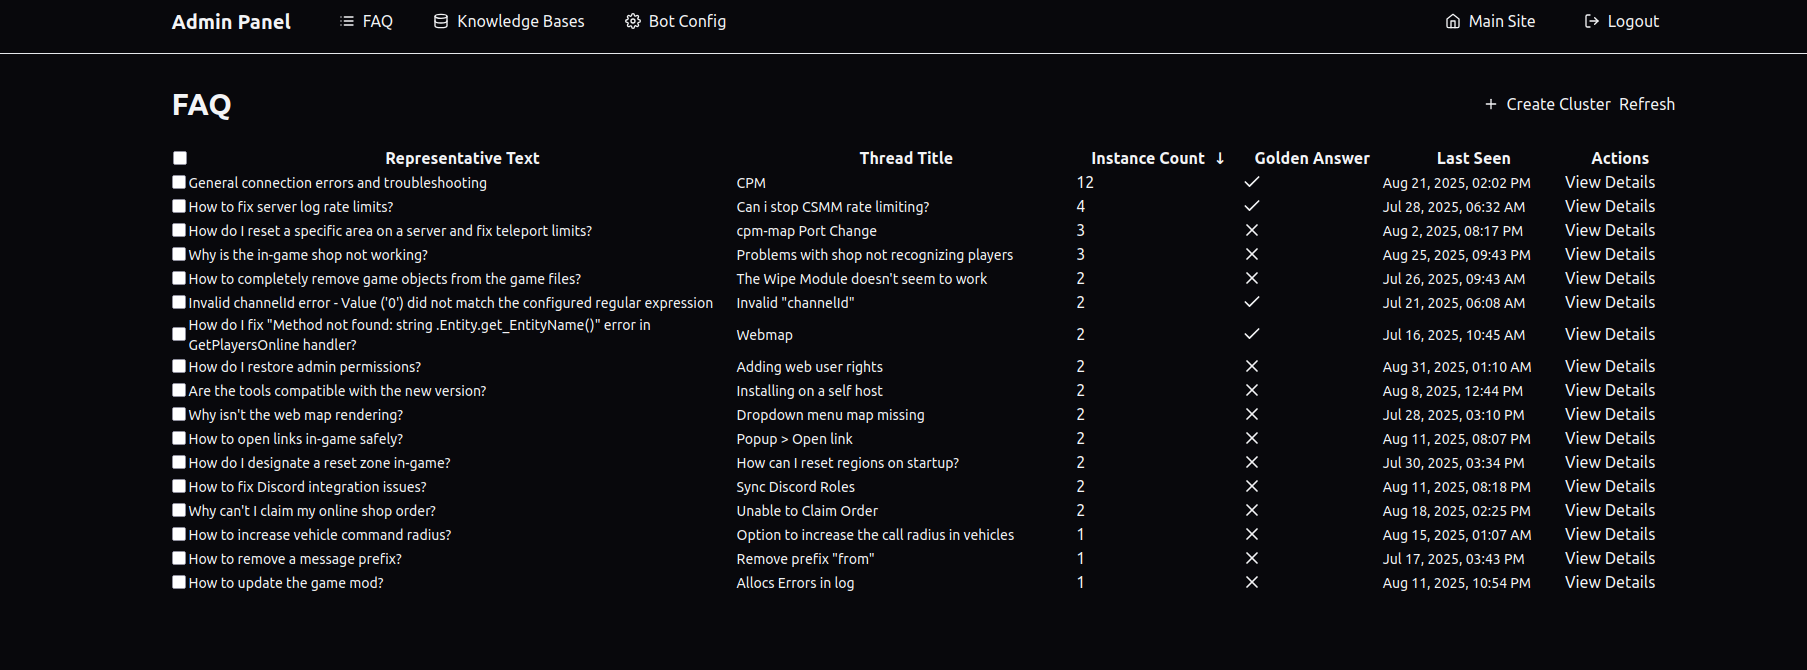
Task: Toggle the select-all checkbox in table header
Action: [x=180, y=158]
